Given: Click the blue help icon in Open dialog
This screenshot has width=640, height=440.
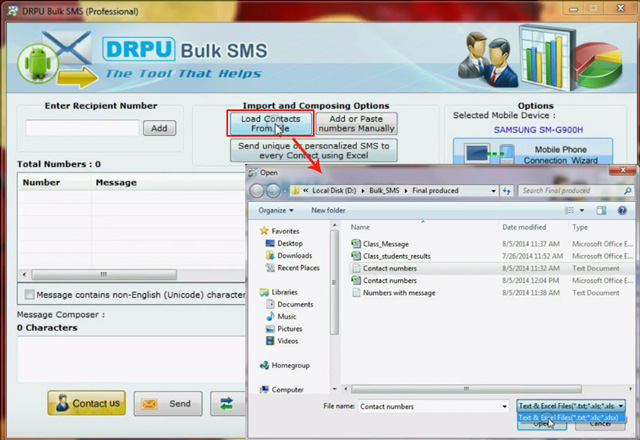Looking at the screenshot, I should tap(622, 210).
